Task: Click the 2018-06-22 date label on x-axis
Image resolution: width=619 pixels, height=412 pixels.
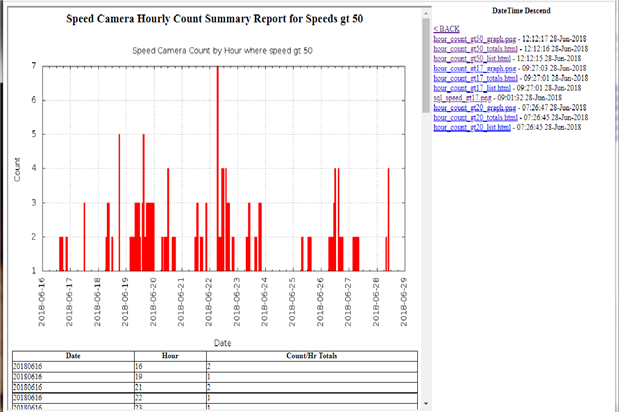Action: (x=208, y=302)
